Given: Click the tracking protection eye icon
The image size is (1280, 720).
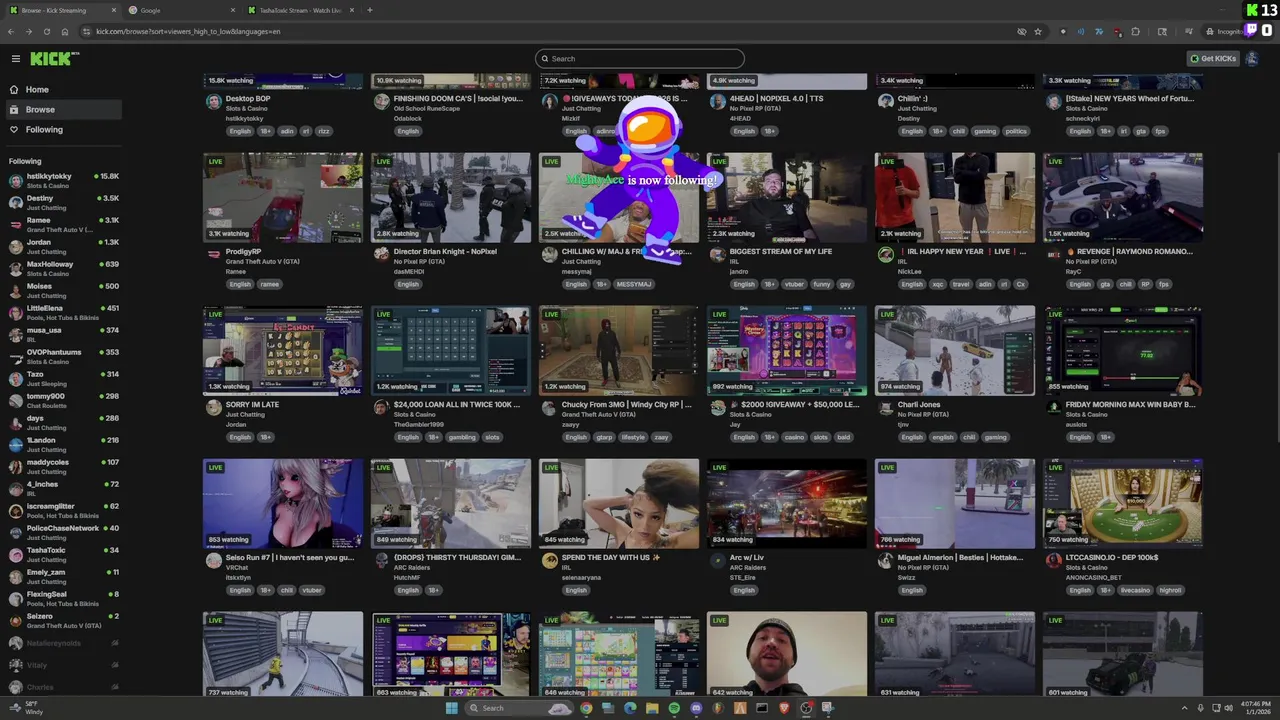Looking at the screenshot, I should coord(1021,31).
